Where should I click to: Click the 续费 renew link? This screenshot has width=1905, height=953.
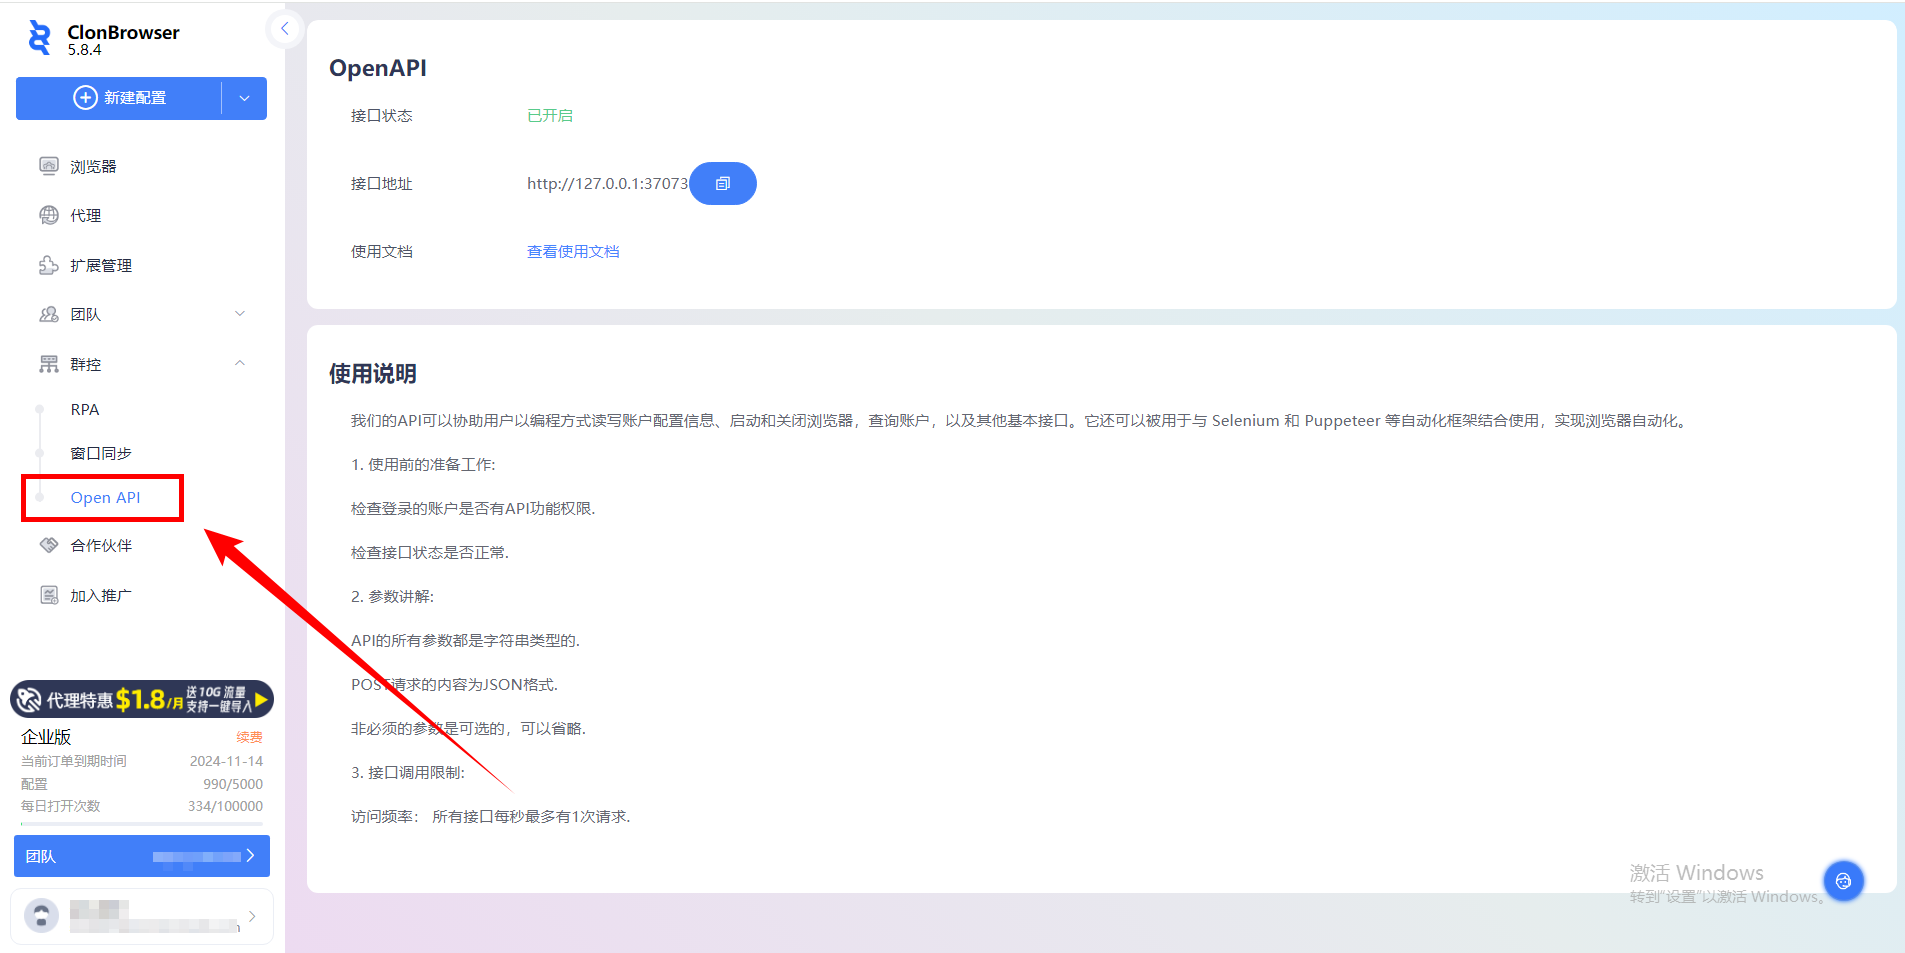click(249, 737)
